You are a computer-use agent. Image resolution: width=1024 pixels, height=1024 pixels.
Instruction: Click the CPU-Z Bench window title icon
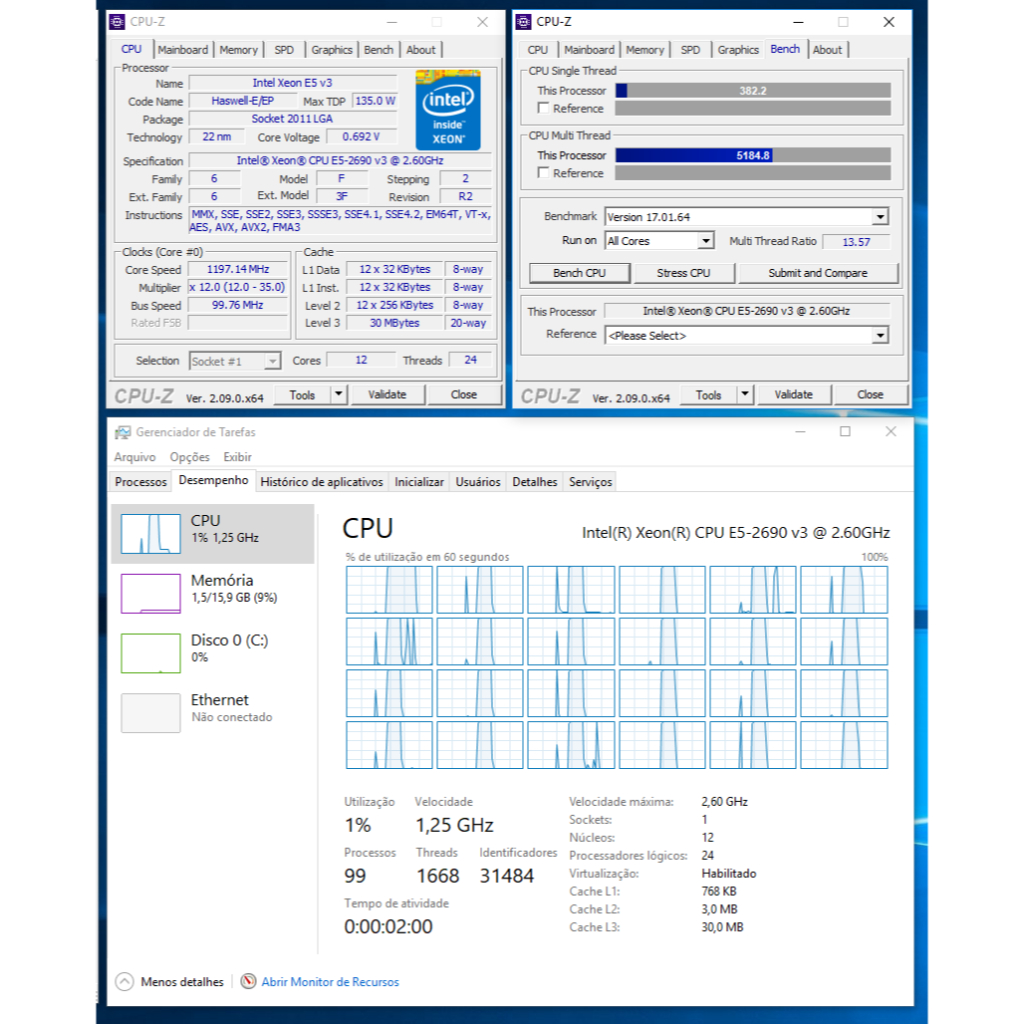[523, 22]
